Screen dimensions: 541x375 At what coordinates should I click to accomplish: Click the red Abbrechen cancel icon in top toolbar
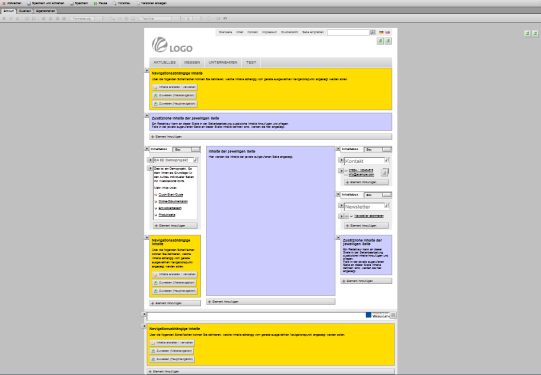coord(4,3)
